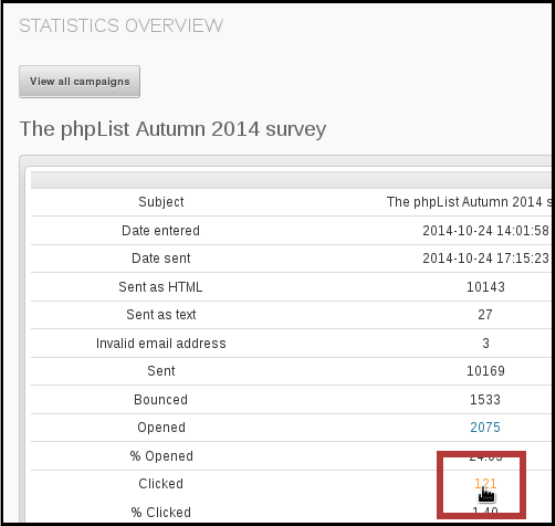Viewport: 555px width, 526px height.
Task: Open the orange 121 clicked count link
Action: [x=485, y=484]
